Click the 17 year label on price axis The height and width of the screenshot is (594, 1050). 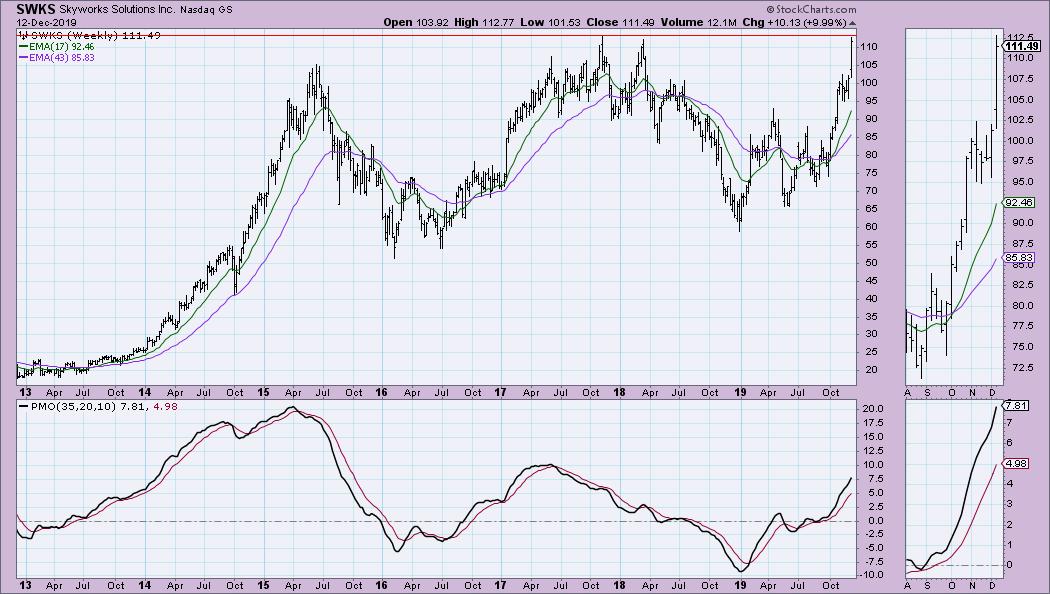(500, 392)
